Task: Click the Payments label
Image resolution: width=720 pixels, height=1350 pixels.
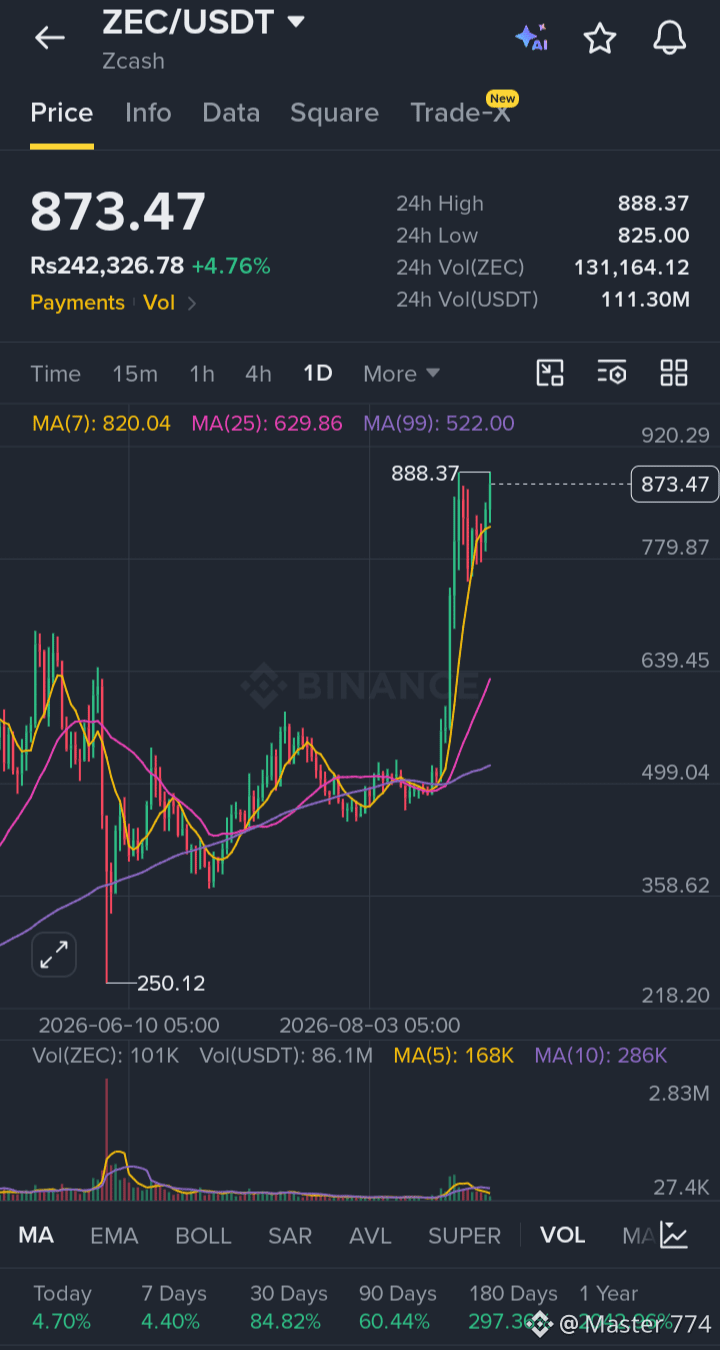Action: tap(77, 303)
